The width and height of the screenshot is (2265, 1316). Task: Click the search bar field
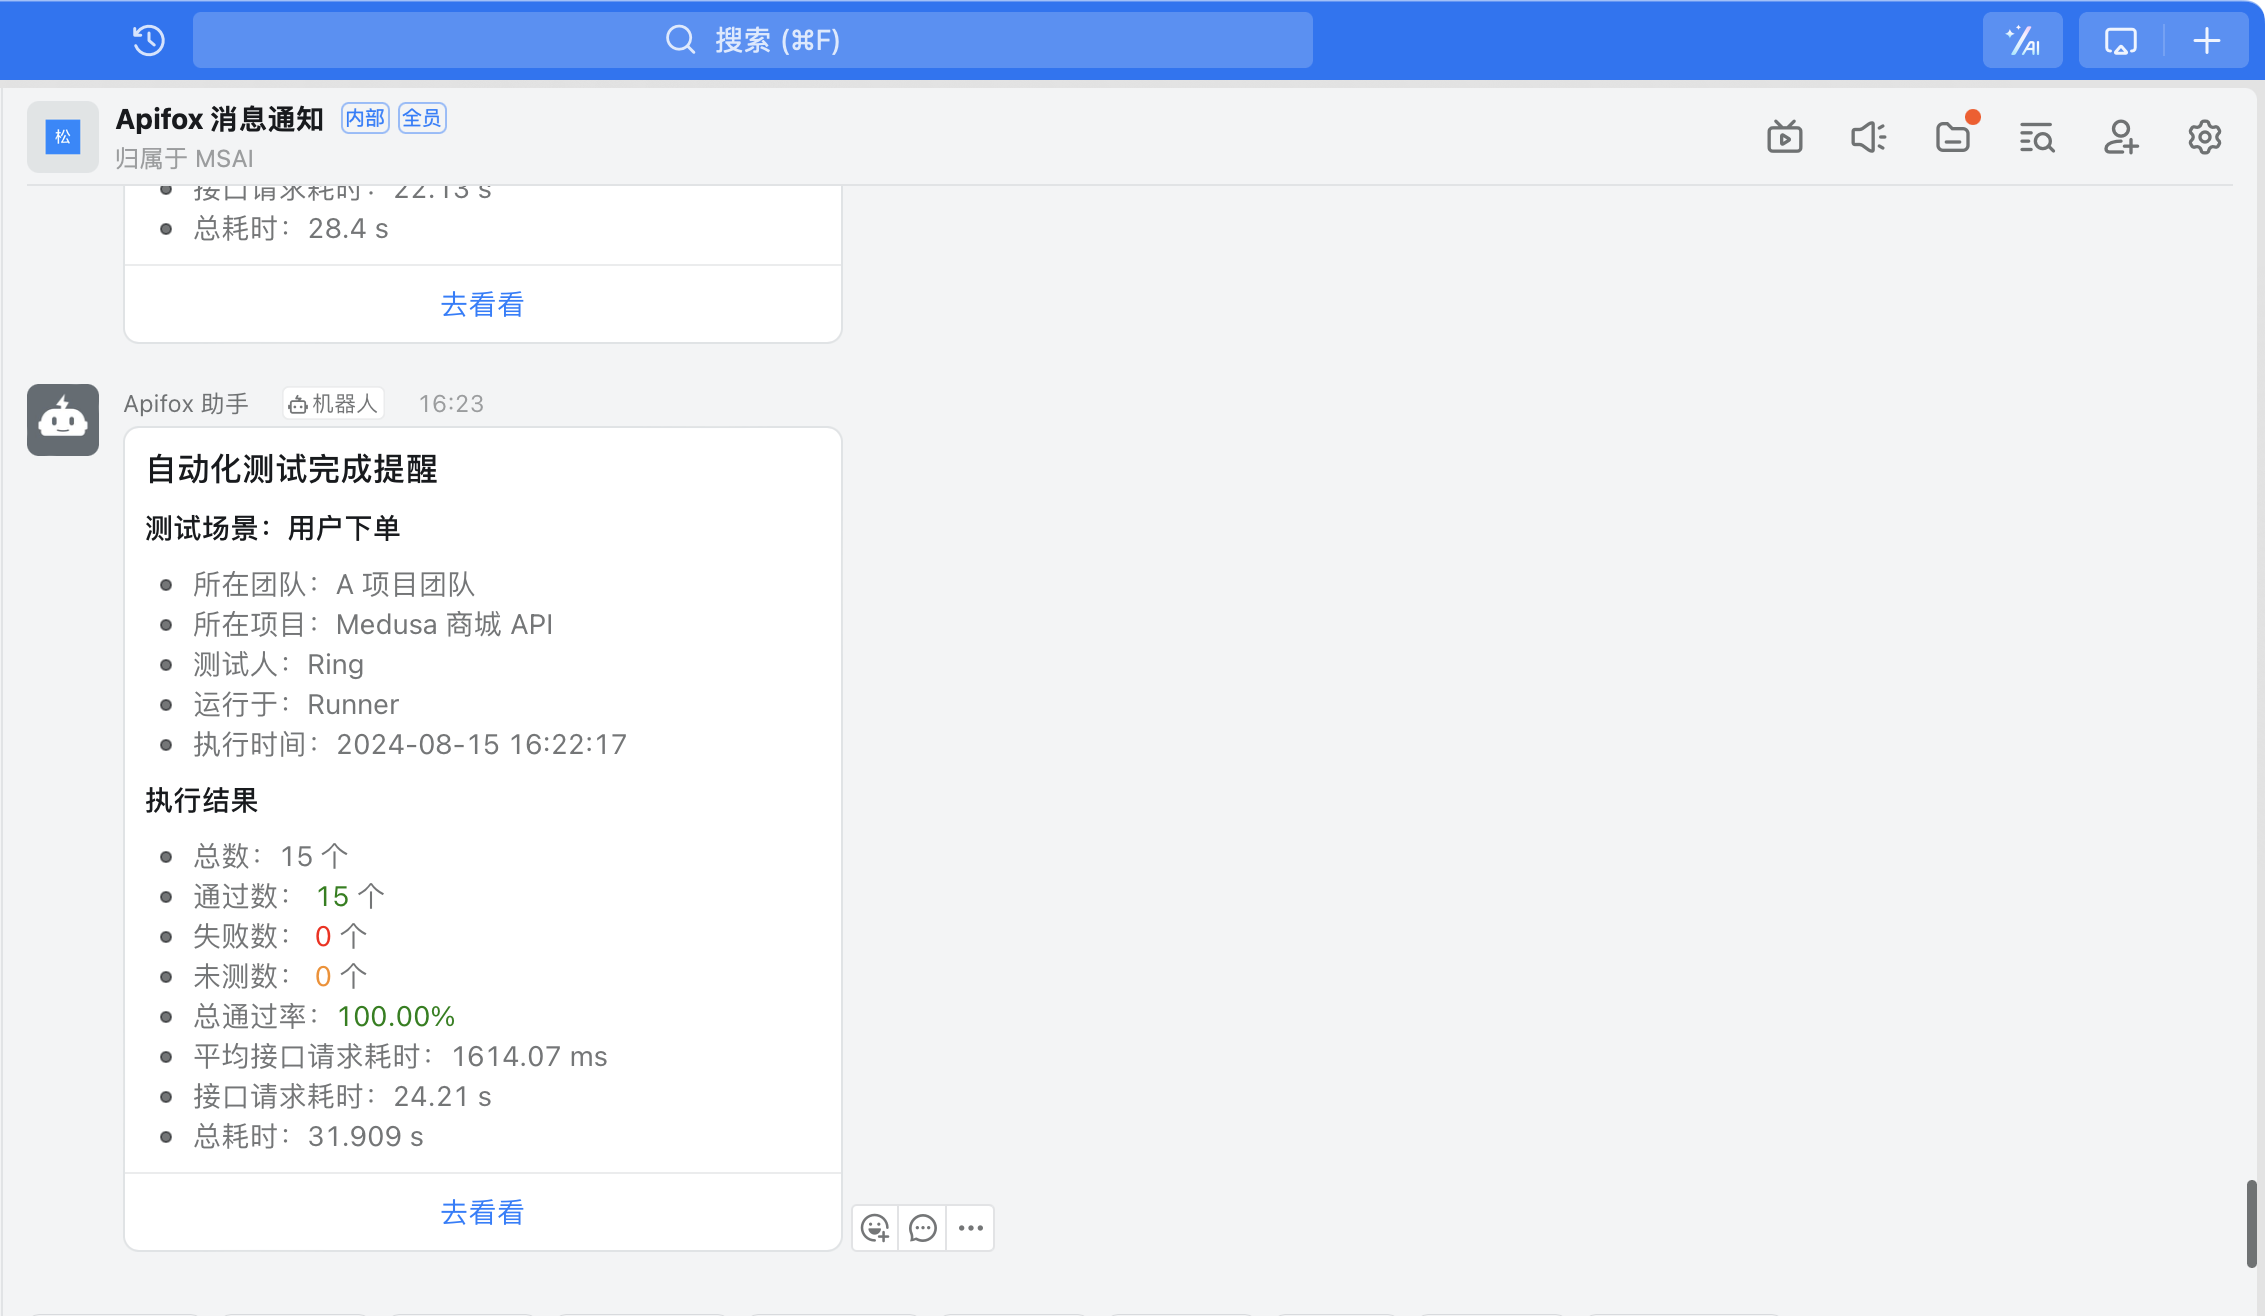pyautogui.click(x=752, y=40)
